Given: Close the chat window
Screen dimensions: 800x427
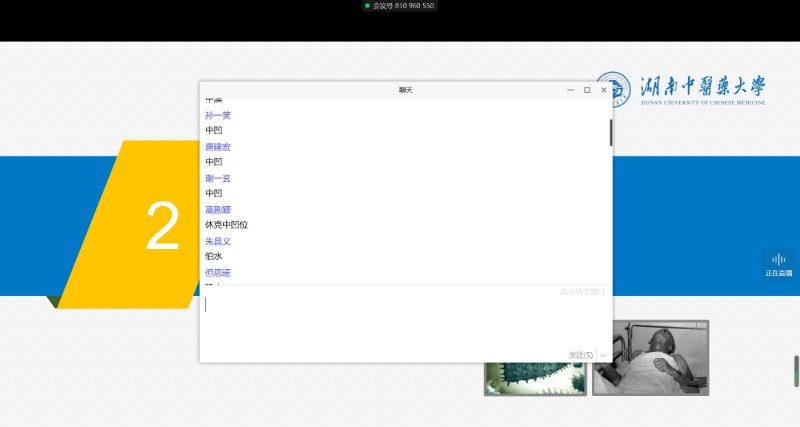Looking at the screenshot, I should click(x=603, y=90).
